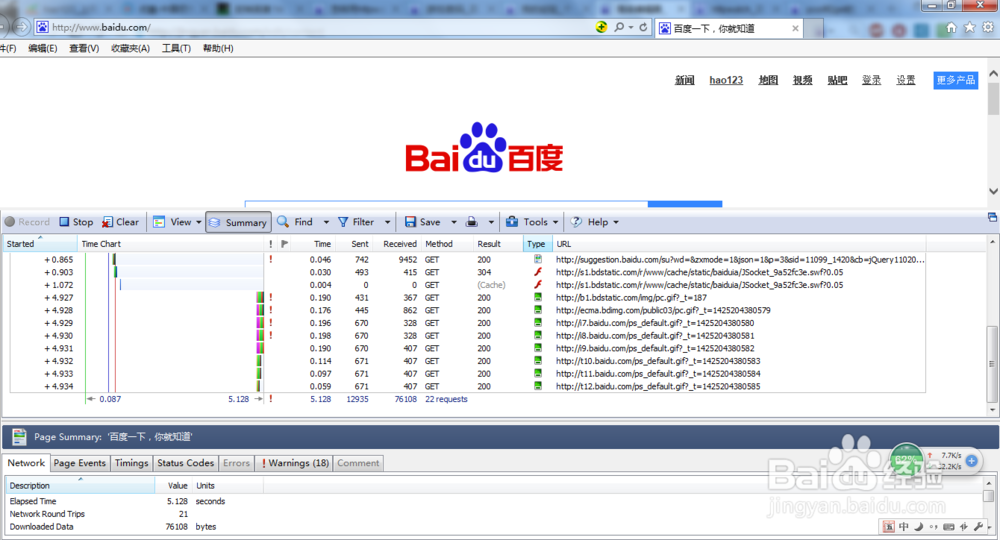This screenshot has height=540, width=1000.
Task: Stop the HttpWatch recording
Action: click(x=76, y=222)
